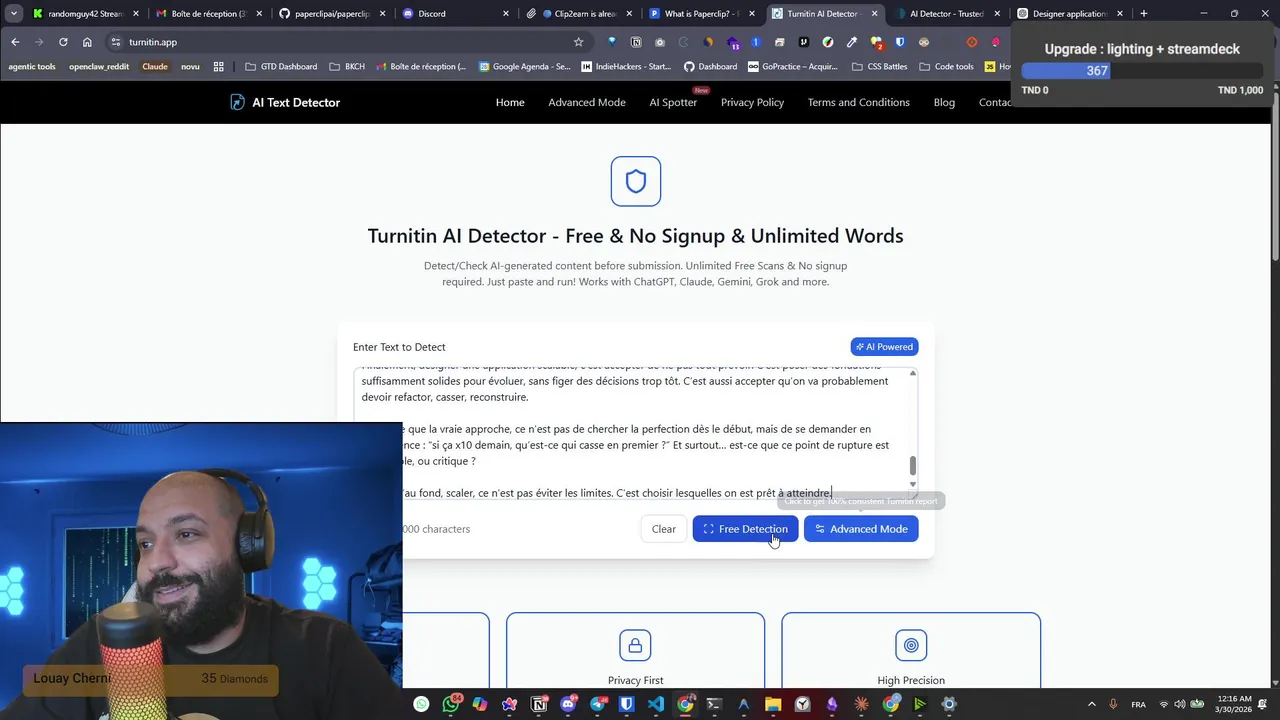1280x720 pixels.
Task: Open File Explorer from the taskbar
Action: [773, 704]
